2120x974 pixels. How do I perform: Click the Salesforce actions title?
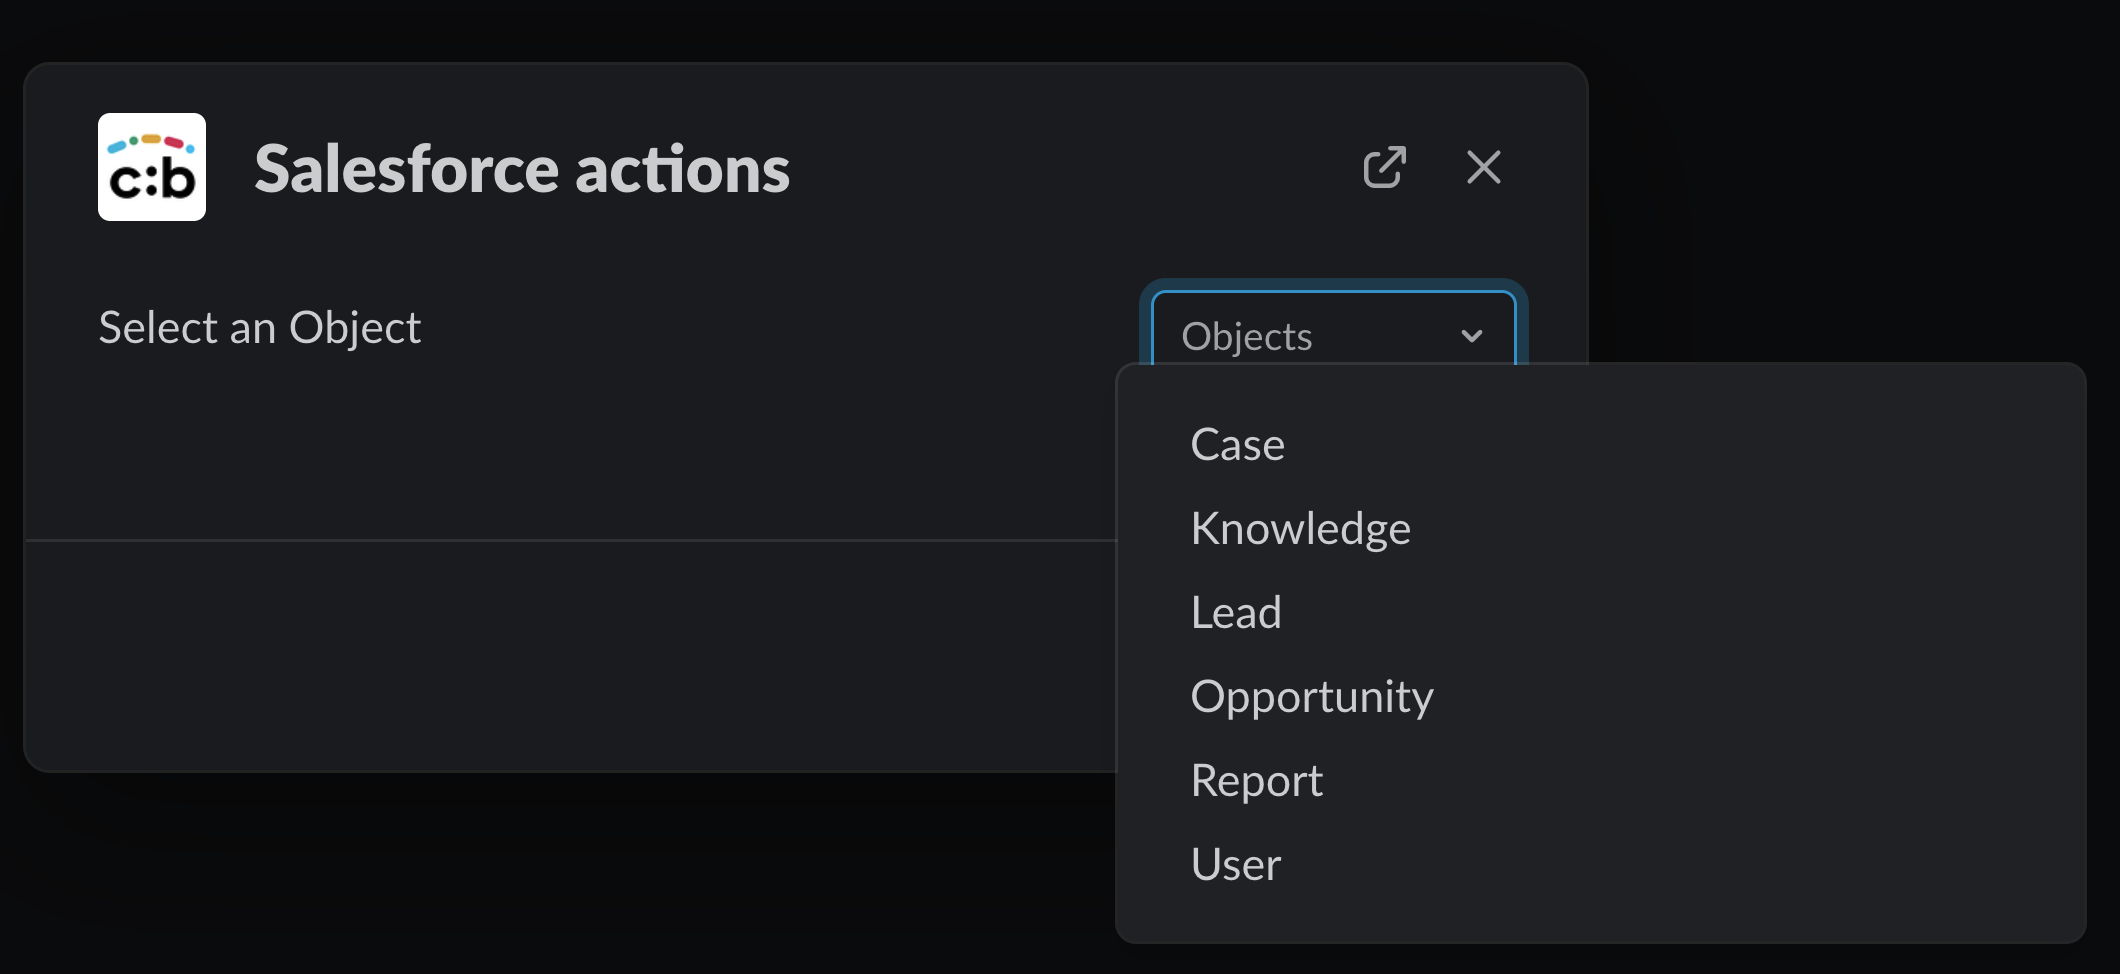pos(522,168)
